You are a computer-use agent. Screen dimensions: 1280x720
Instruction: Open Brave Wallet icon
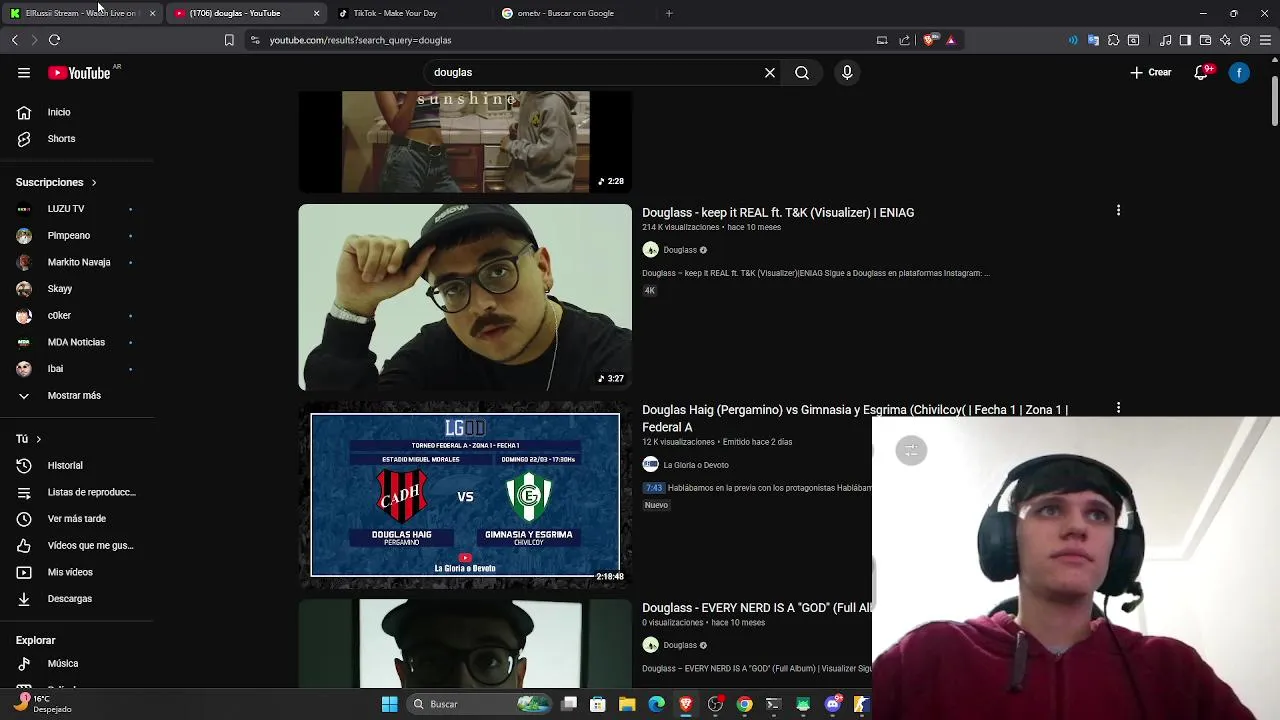click(1205, 40)
